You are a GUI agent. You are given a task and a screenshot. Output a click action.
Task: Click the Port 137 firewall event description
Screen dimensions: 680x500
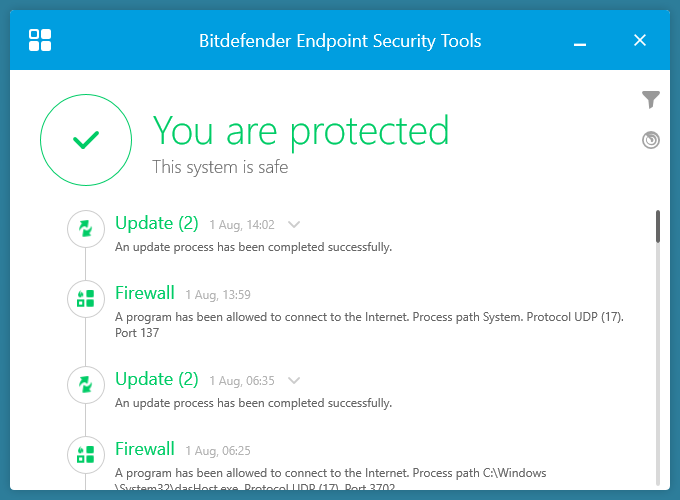coord(368,325)
